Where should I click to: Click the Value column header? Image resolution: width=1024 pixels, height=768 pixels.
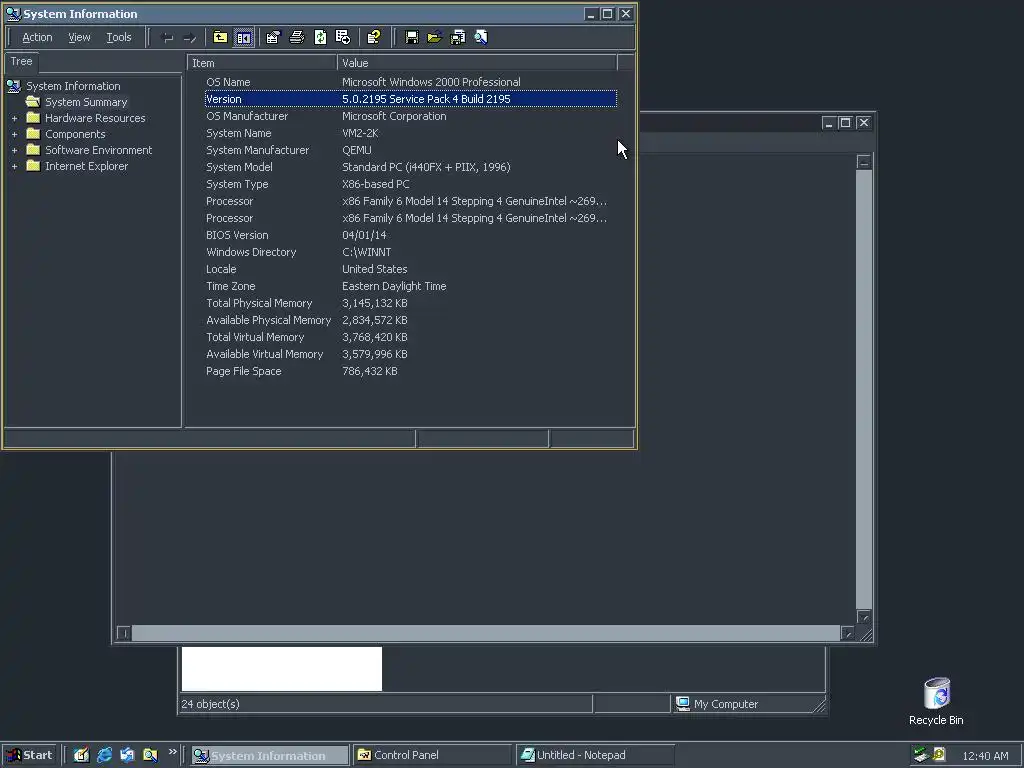(477, 63)
